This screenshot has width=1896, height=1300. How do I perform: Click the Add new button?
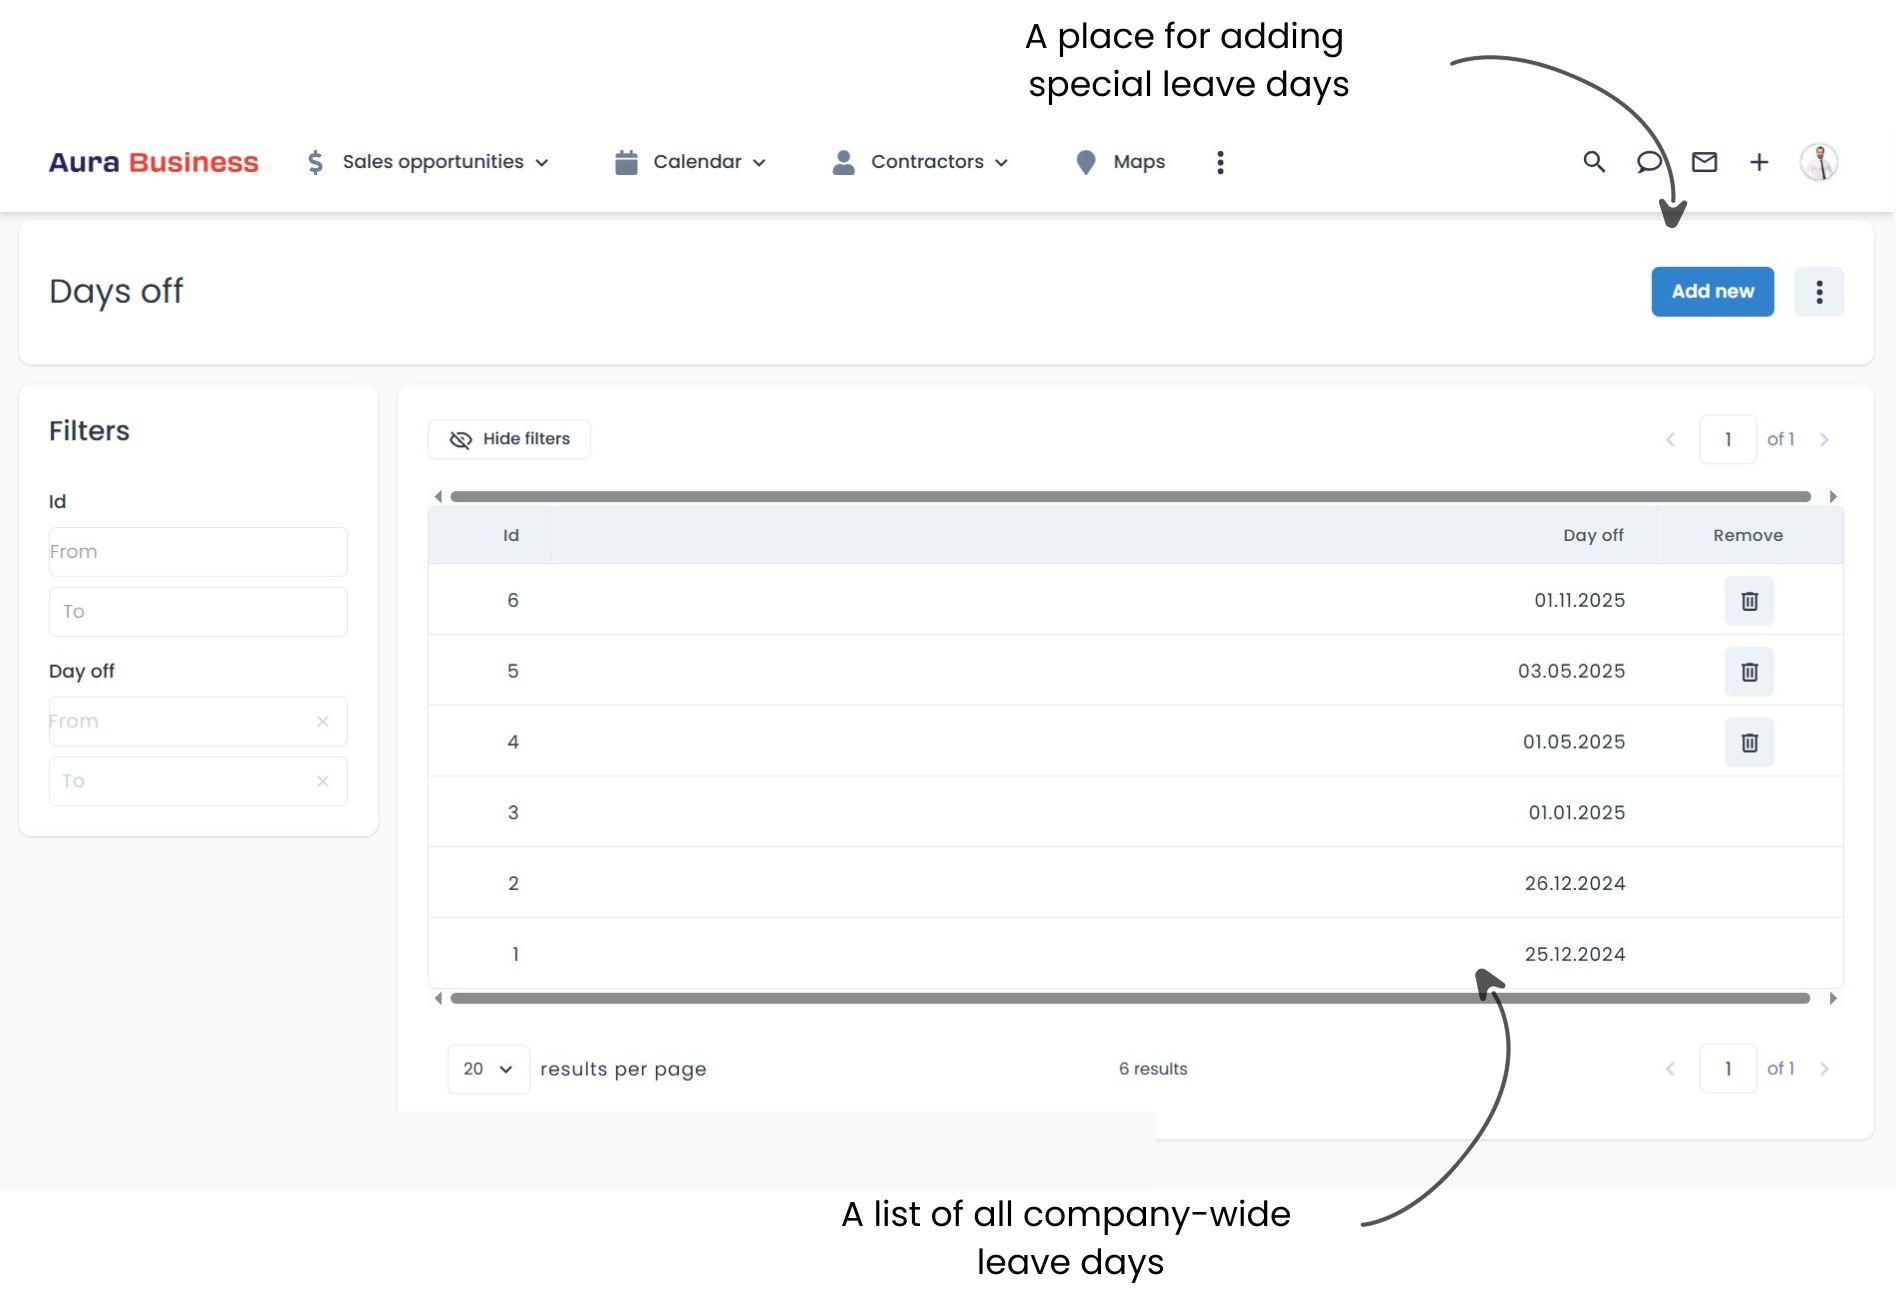1712,292
